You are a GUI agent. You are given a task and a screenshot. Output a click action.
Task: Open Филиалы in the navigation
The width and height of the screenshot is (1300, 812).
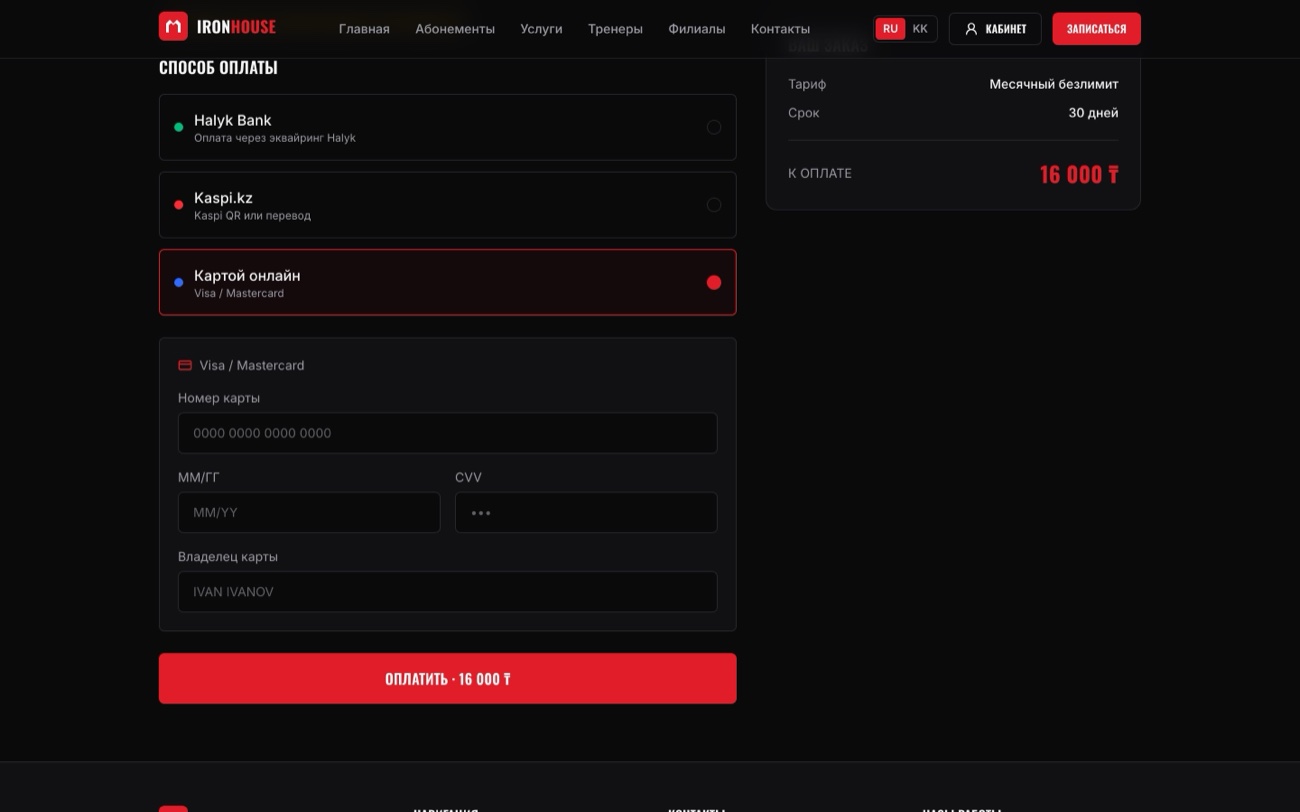click(697, 29)
